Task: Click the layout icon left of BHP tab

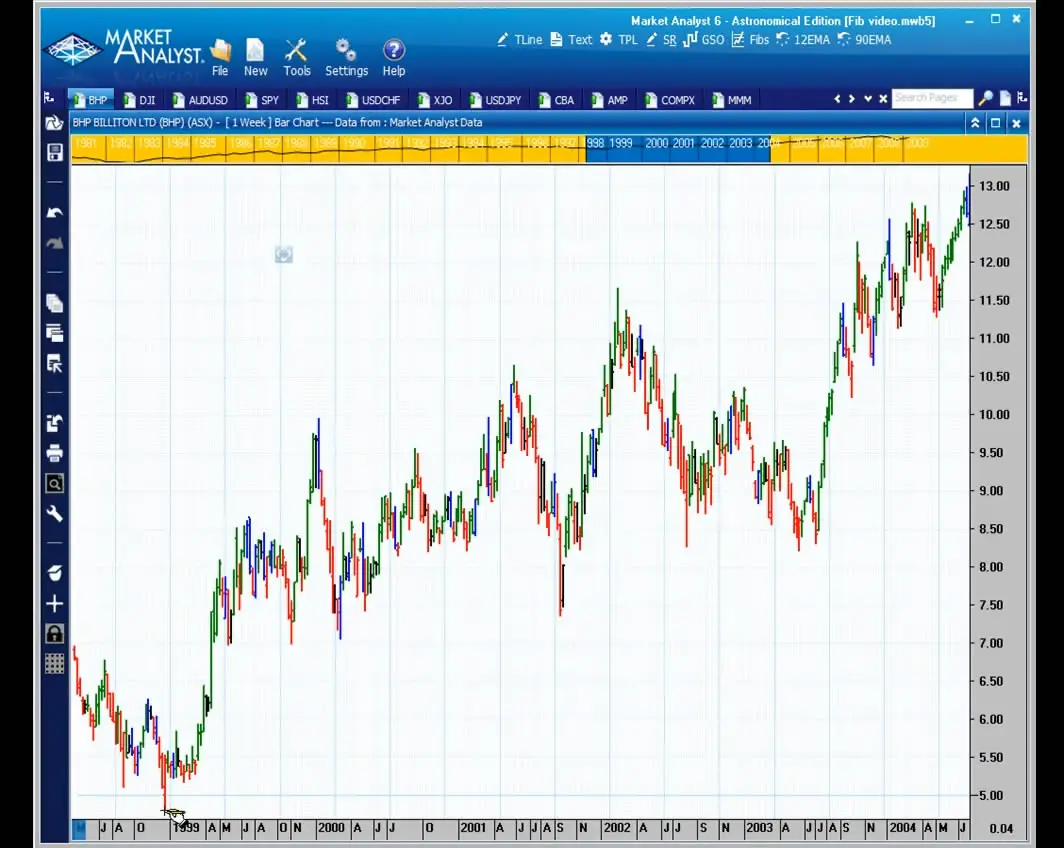Action: coord(49,98)
